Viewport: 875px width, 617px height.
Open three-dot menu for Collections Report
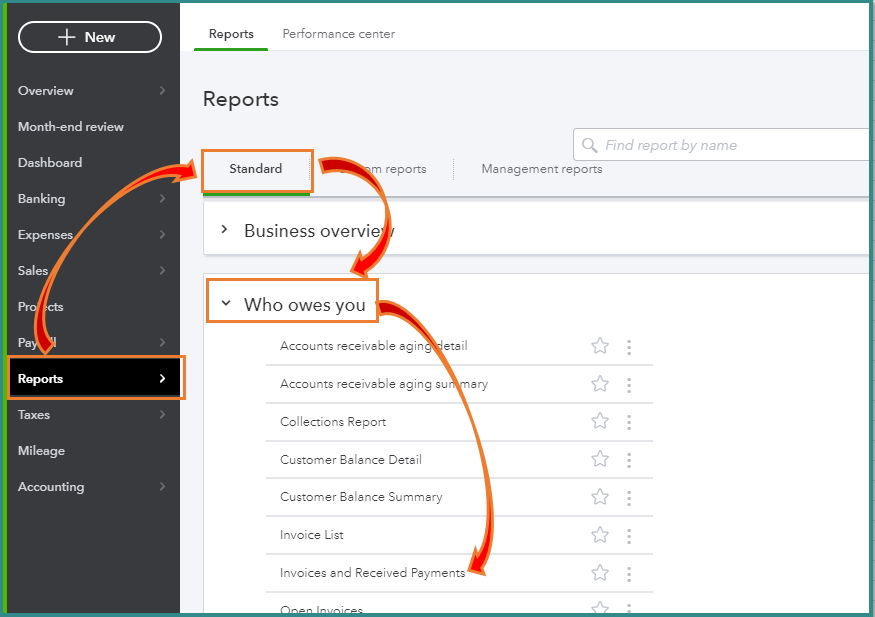pos(629,422)
